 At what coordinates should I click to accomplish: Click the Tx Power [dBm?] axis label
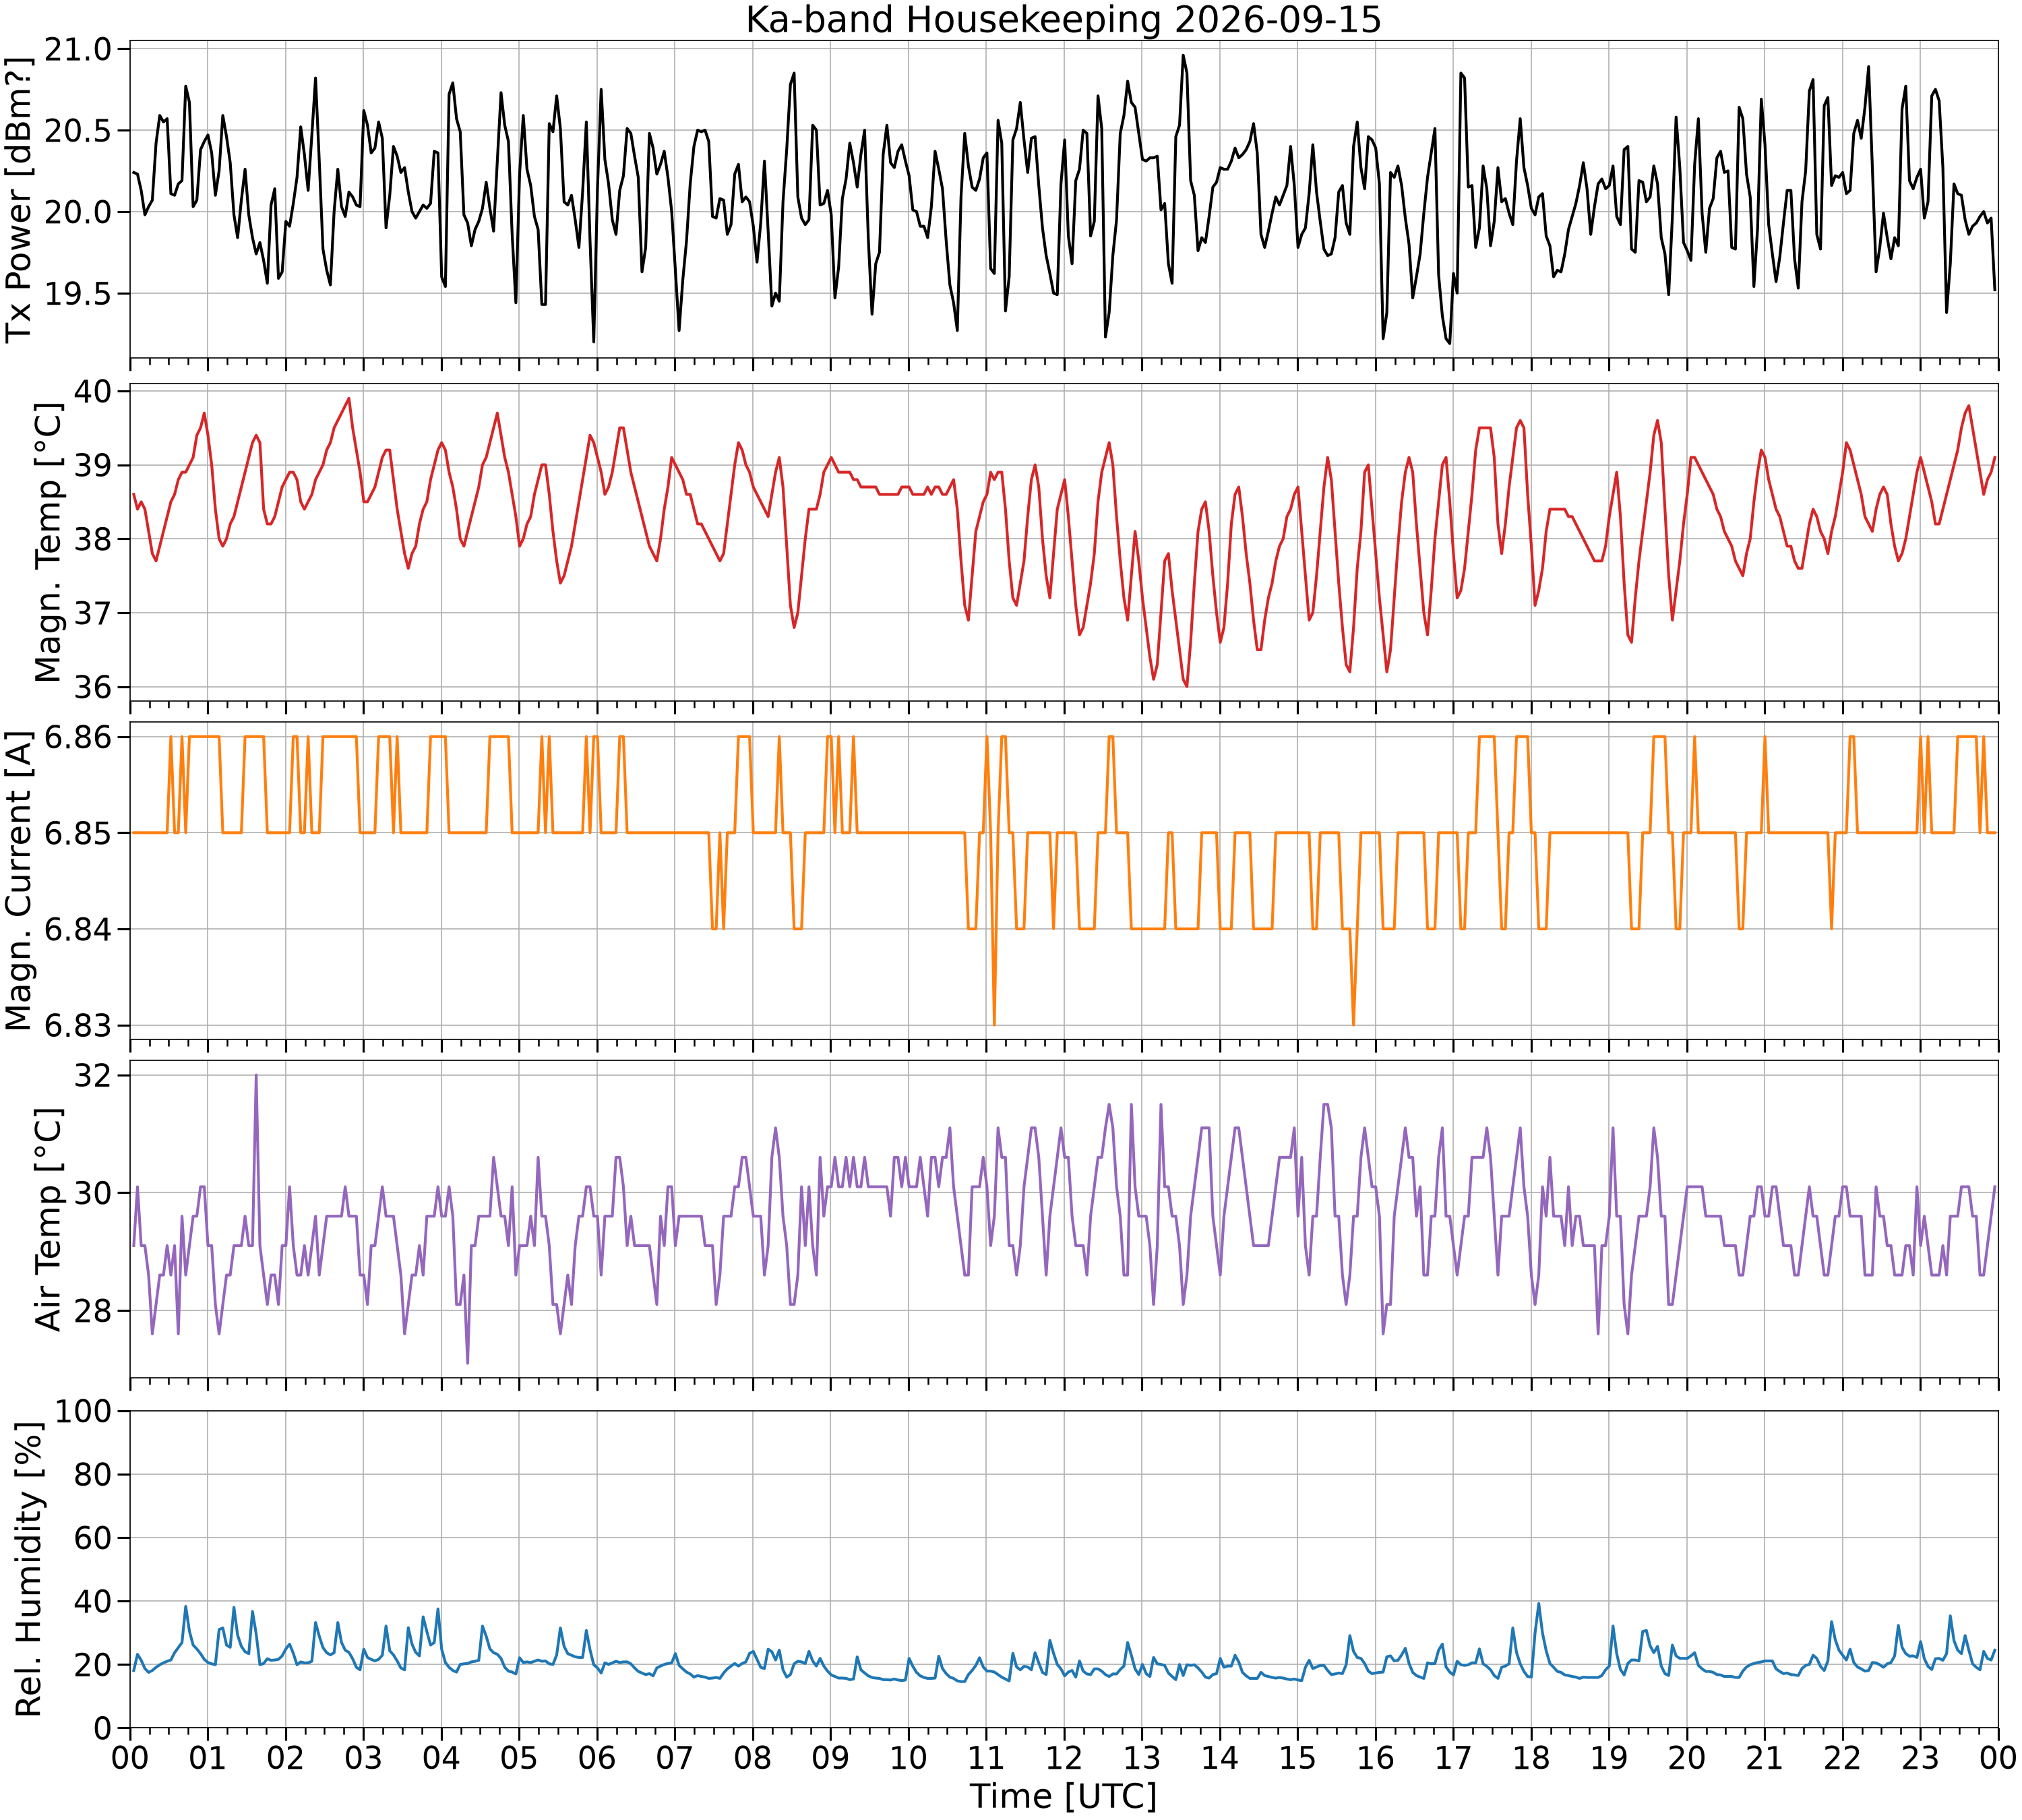click(x=19, y=199)
